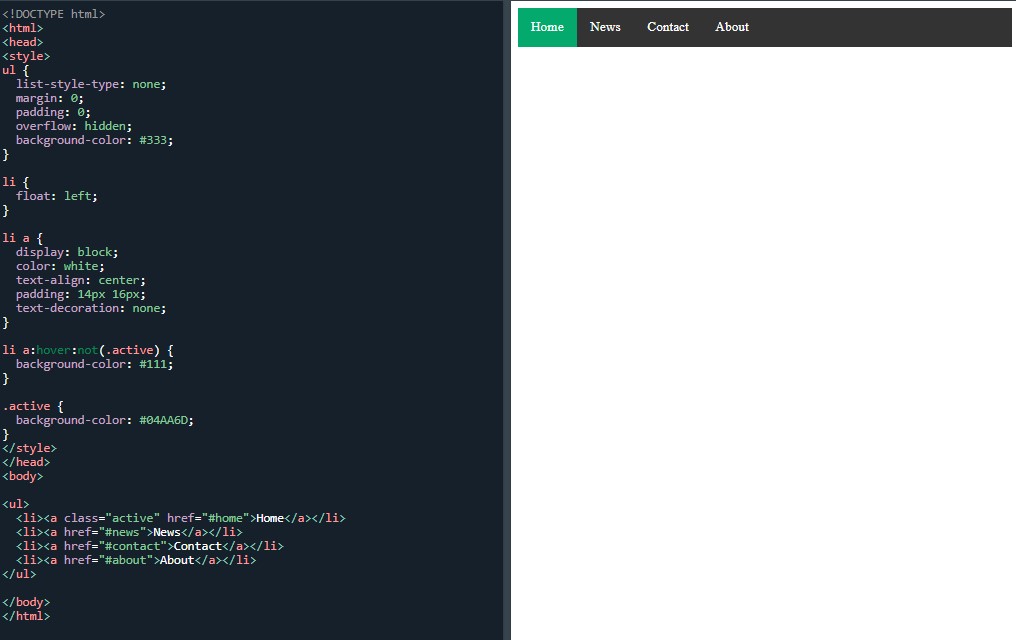Click empty dark area of preview navbar
The image size is (1016, 640).
pos(880,27)
